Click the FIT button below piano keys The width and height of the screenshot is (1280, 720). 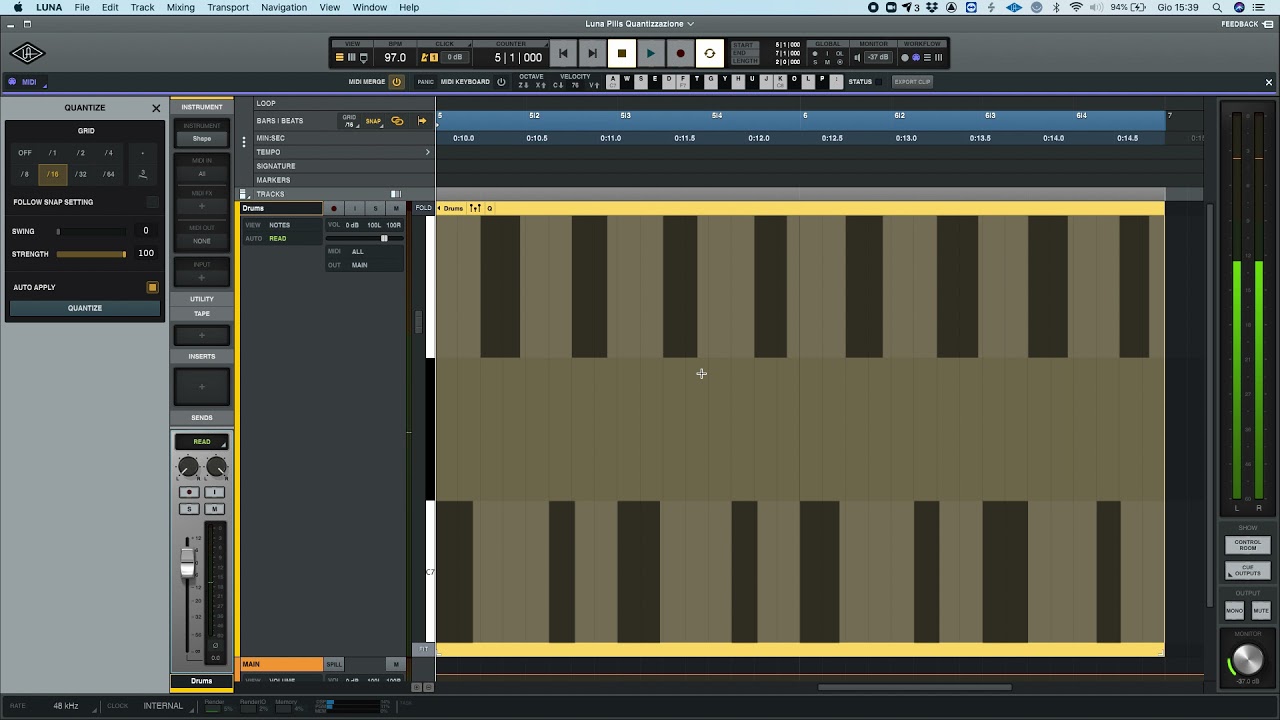pyautogui.click(x=423, y=649)
